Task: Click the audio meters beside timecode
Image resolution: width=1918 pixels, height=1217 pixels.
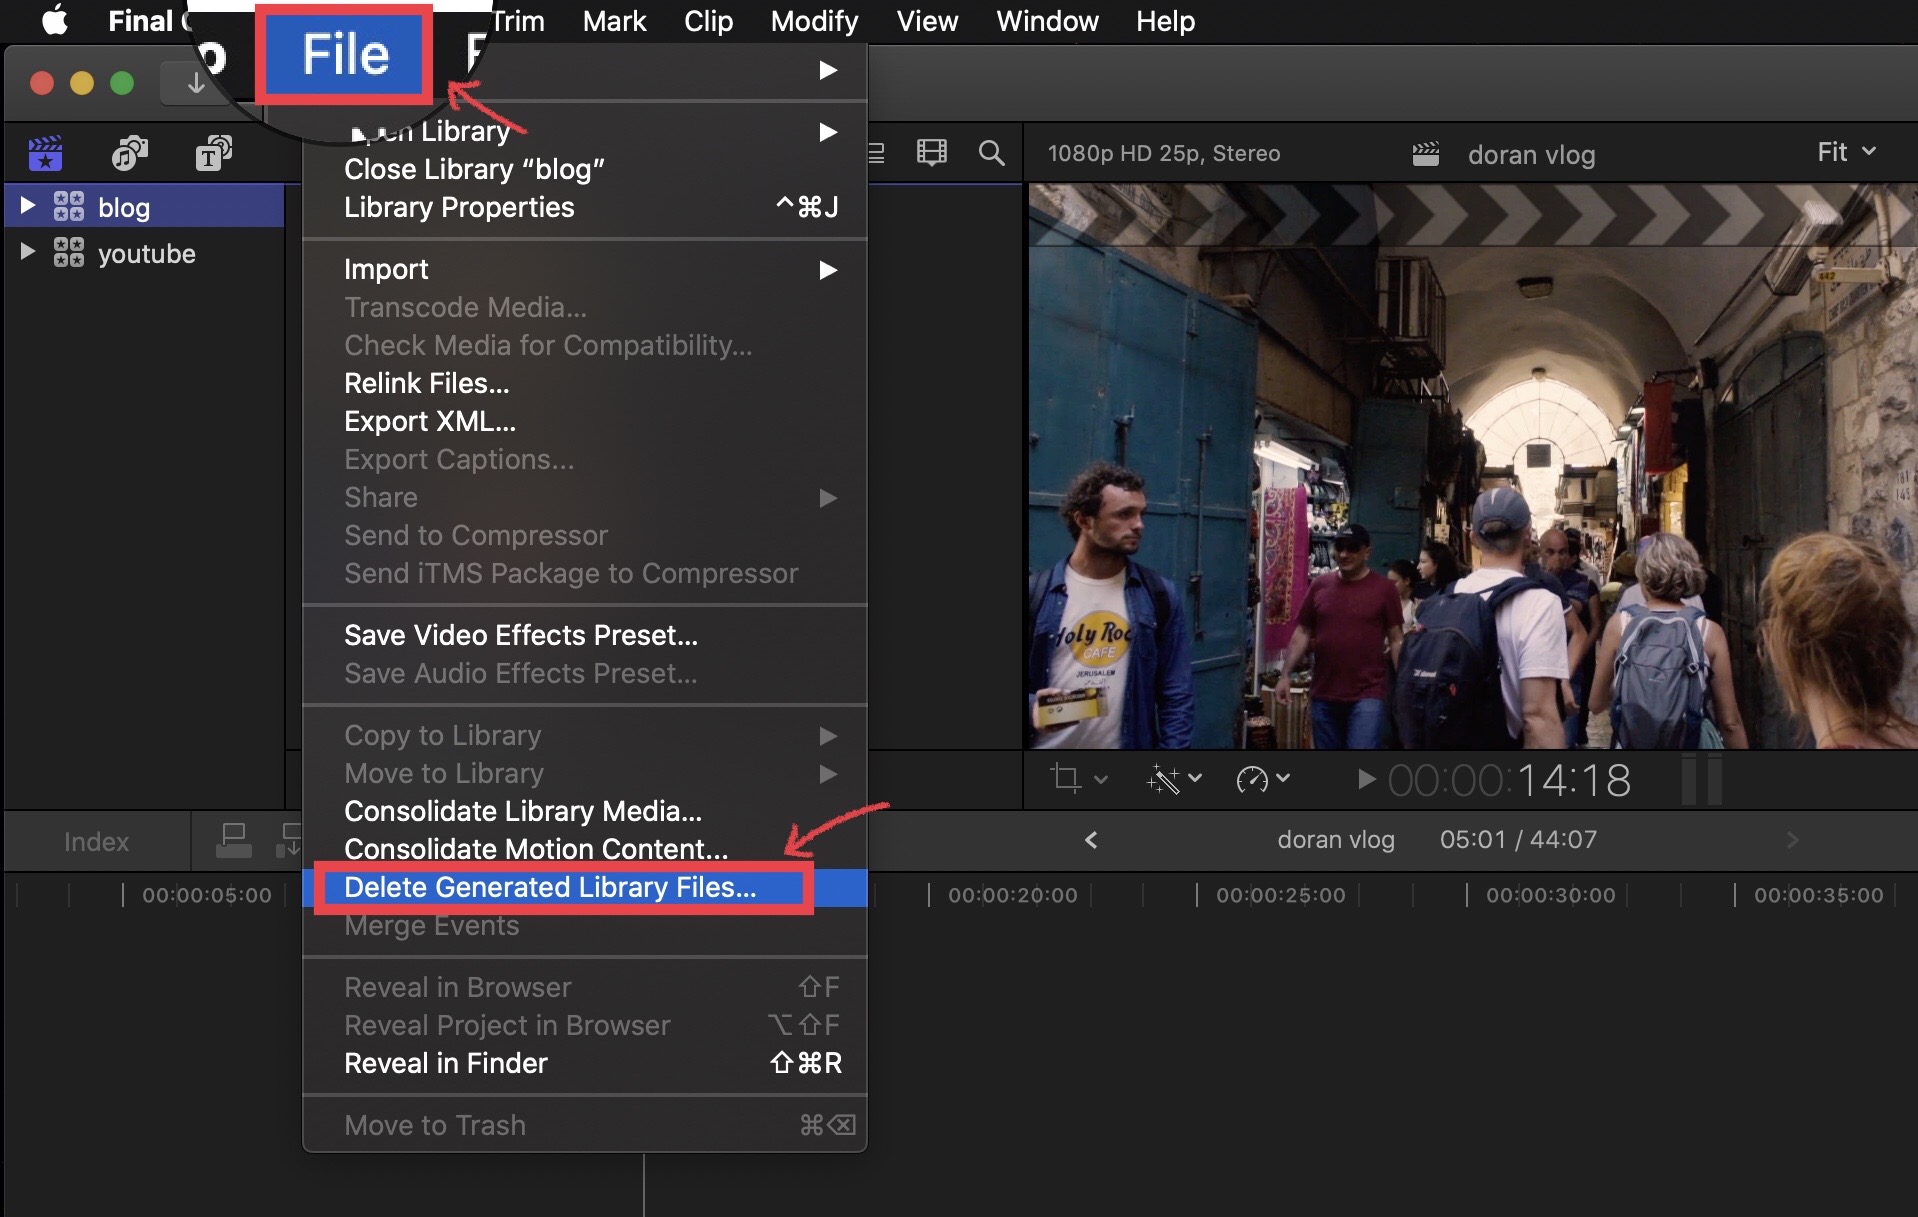Action: pyautogui.click(x=1701, y=780)
